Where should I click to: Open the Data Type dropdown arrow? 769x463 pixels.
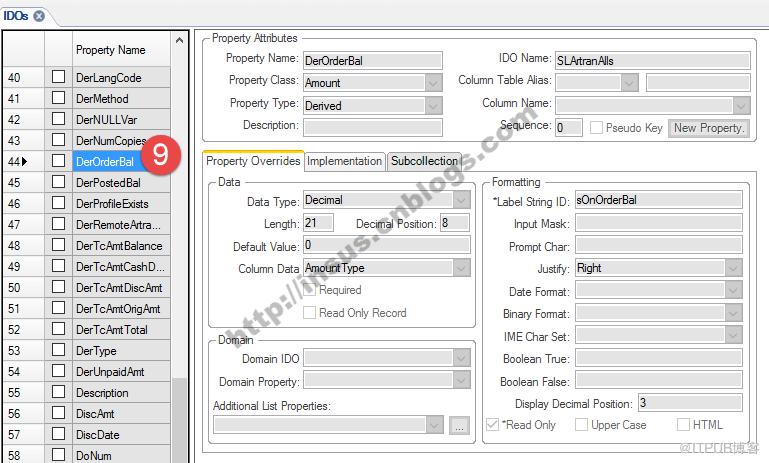(x=461, y=200)
